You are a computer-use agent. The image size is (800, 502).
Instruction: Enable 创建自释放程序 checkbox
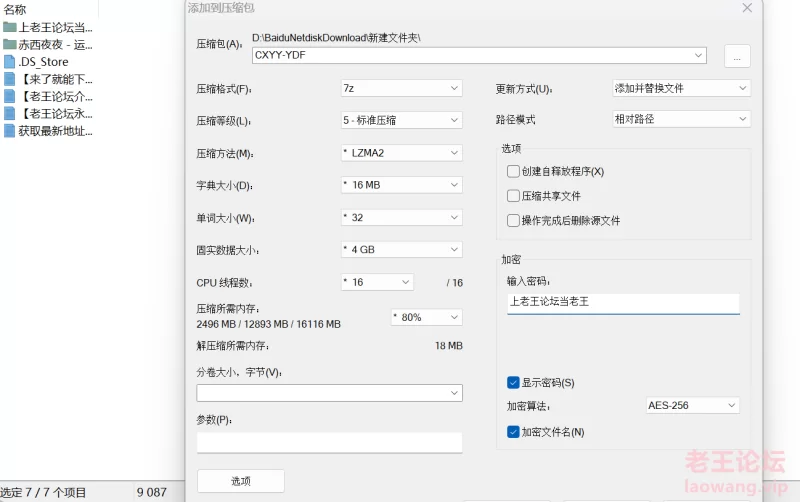click(514, 171)
